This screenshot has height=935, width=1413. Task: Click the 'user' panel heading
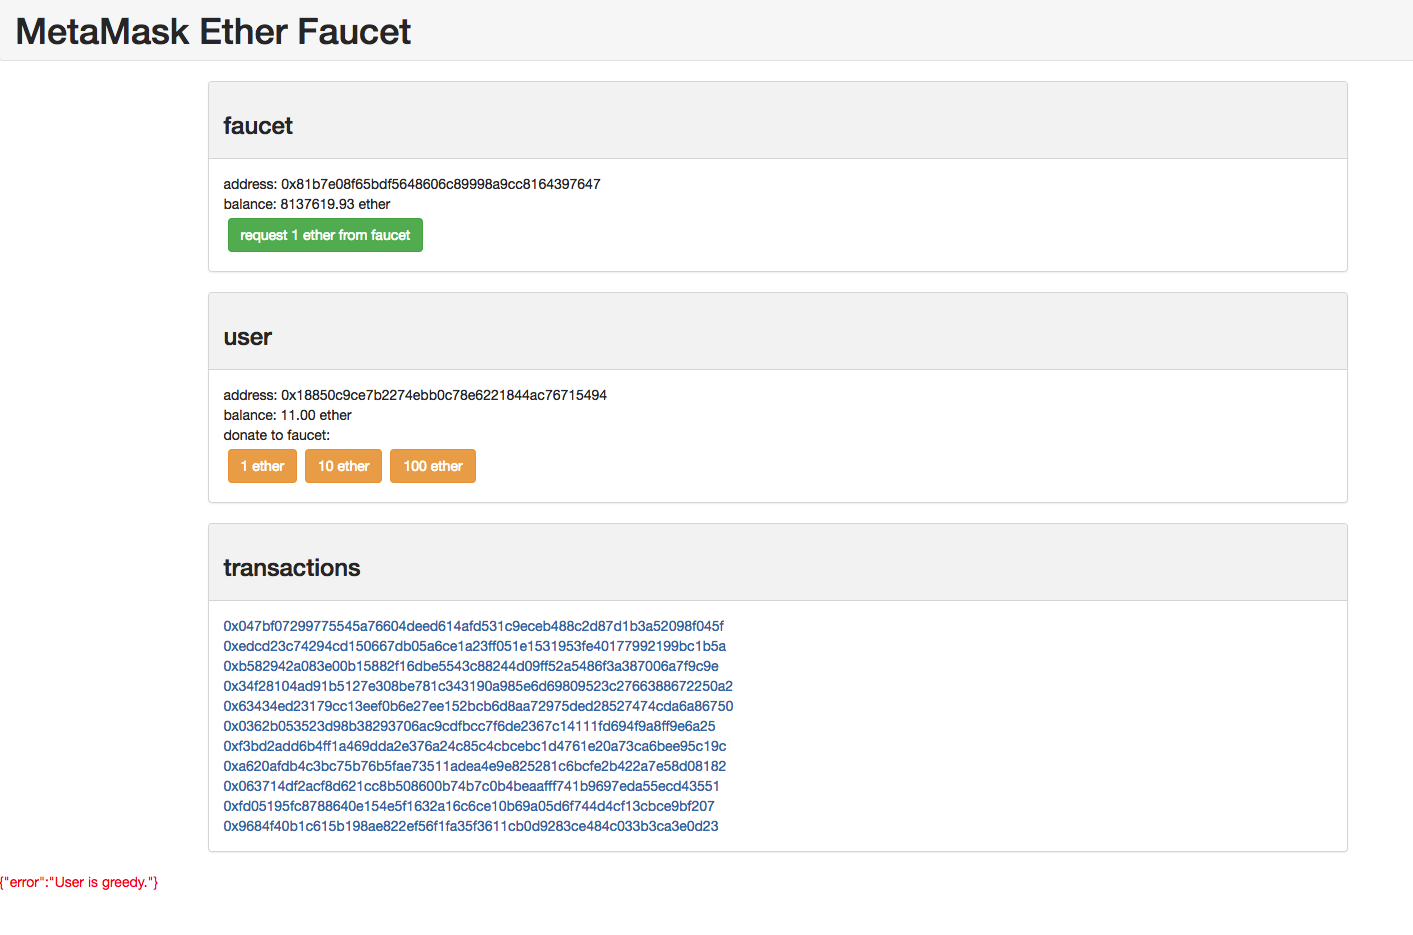point(247,337)
